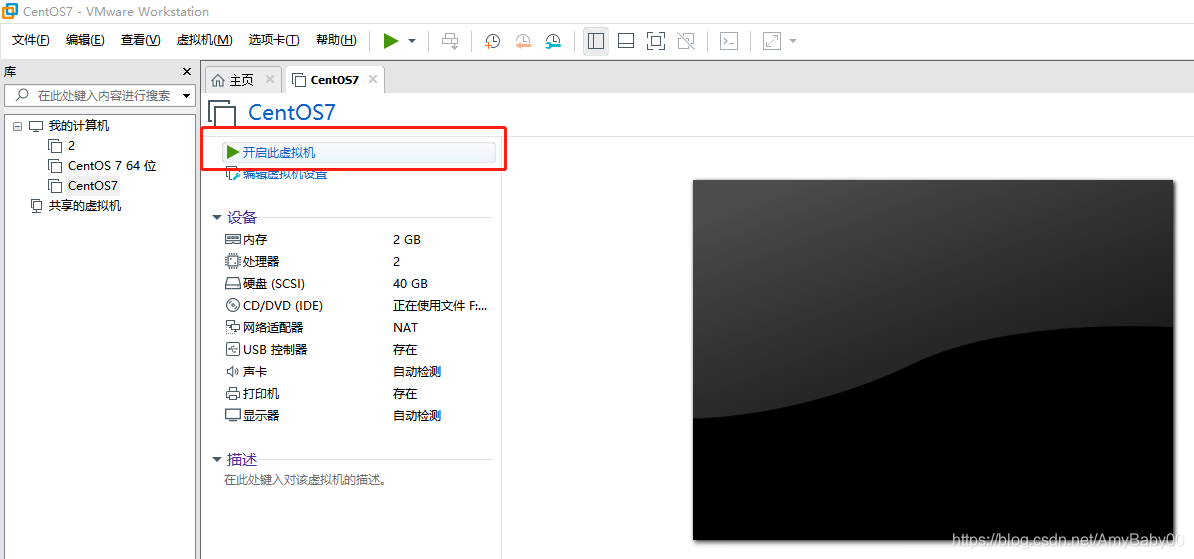Click the hard disk icon beside 硬盘
Screen dimensions: 1194x559
(232, 283)
